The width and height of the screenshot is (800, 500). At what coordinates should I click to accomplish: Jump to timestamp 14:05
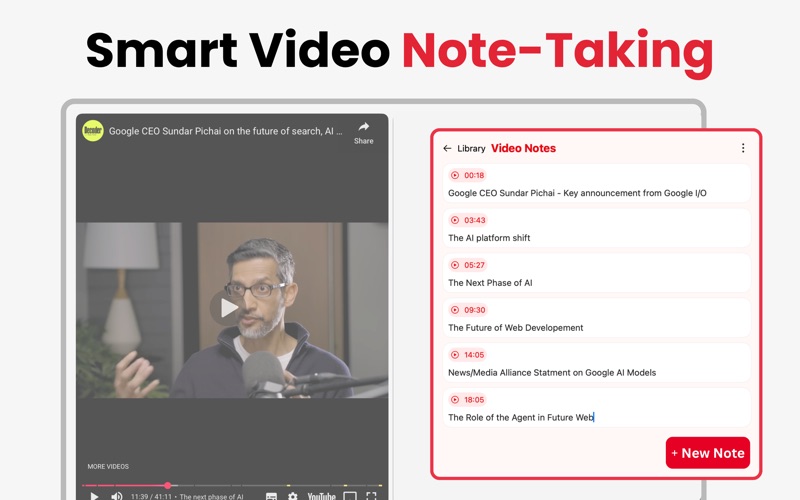pos(467,355)
